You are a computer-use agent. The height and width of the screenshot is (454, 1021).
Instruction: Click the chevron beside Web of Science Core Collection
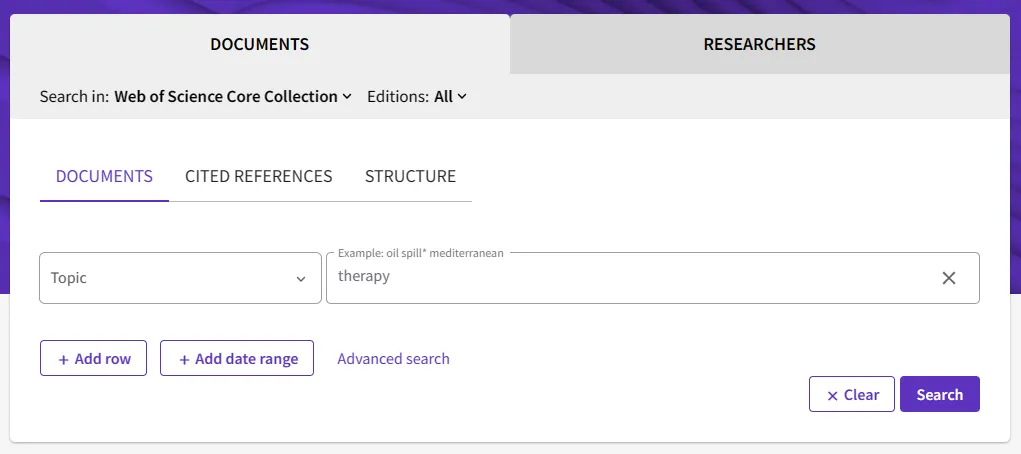tap(347, 96)
